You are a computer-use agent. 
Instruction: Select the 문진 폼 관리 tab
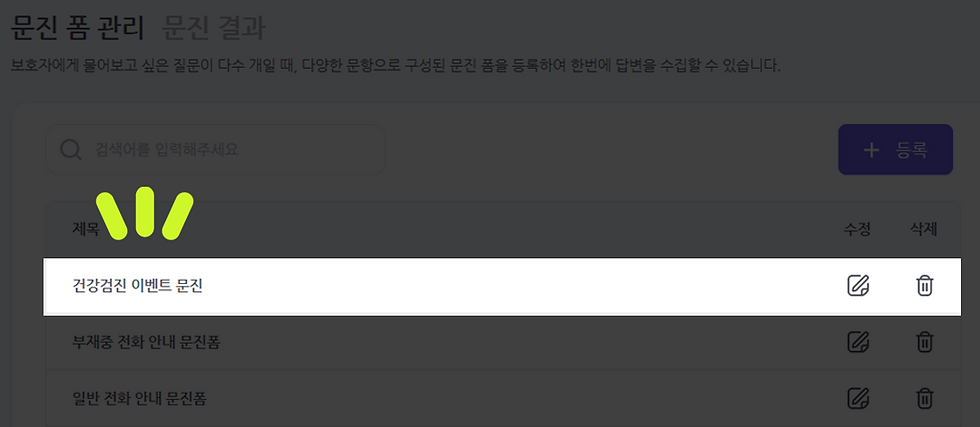tap(78, 28)
